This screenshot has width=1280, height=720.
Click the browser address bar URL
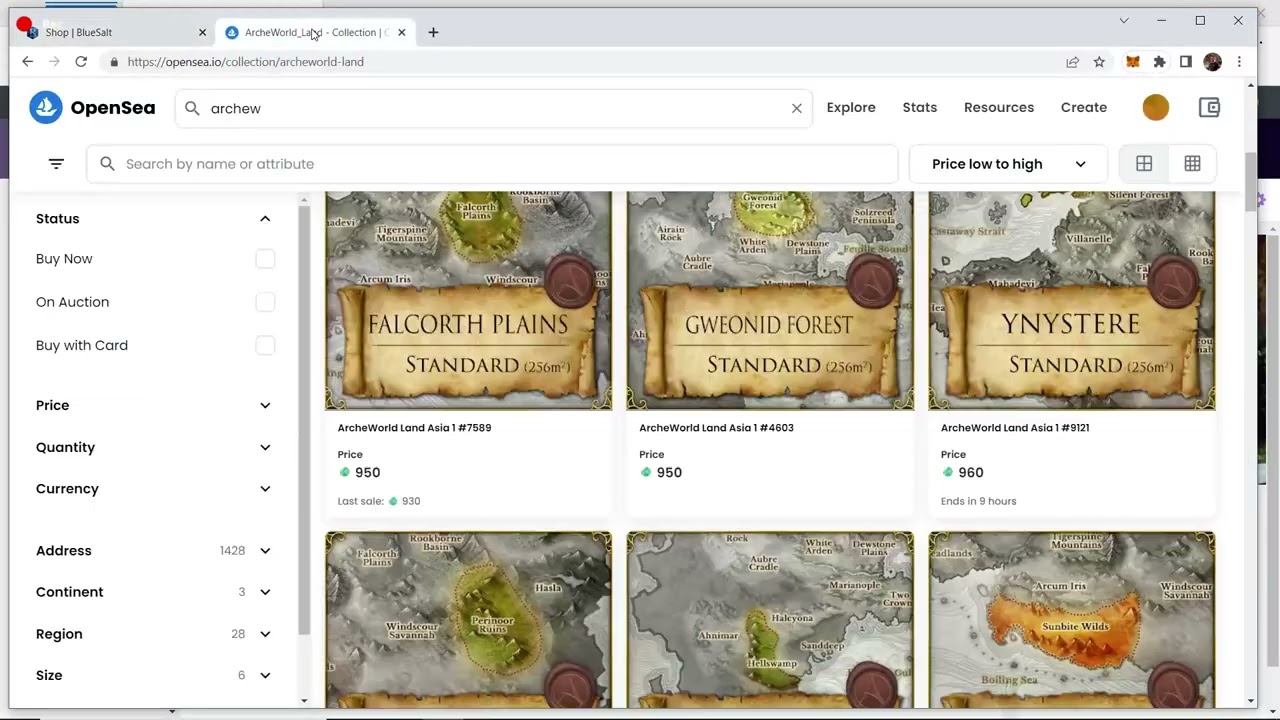coord(245,62)
